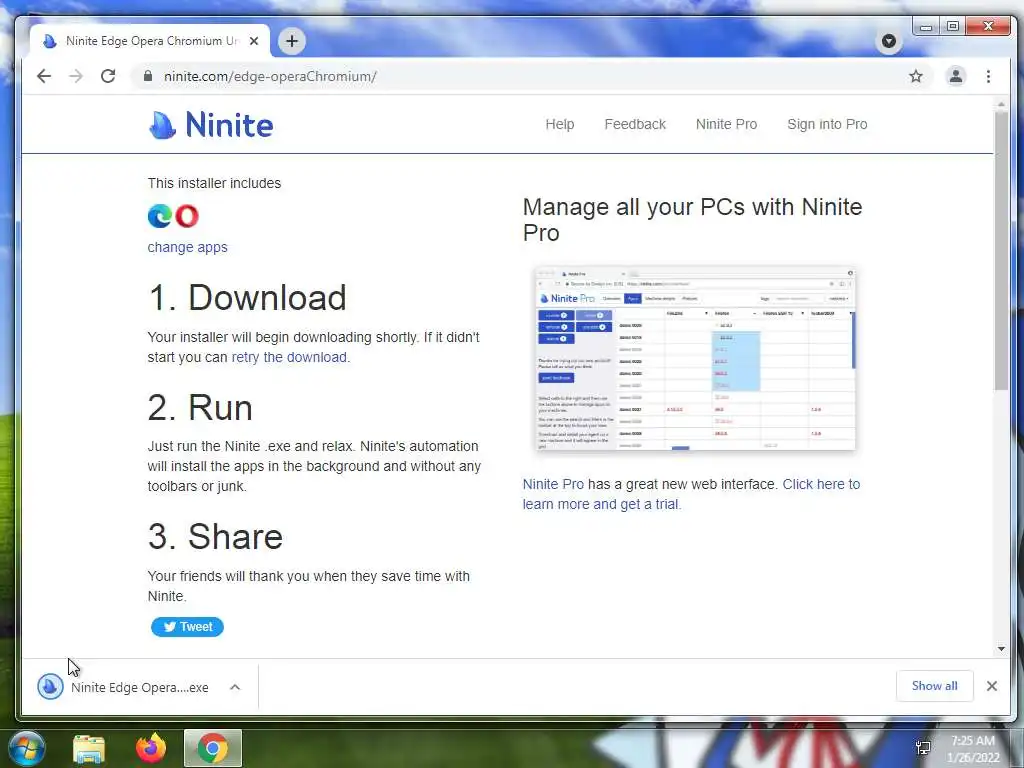Select the Ninite Edge Opera Chromium tab
The width and height of the screenshot is (1024, 768).
pyautogui.click(x=150, y=41)
